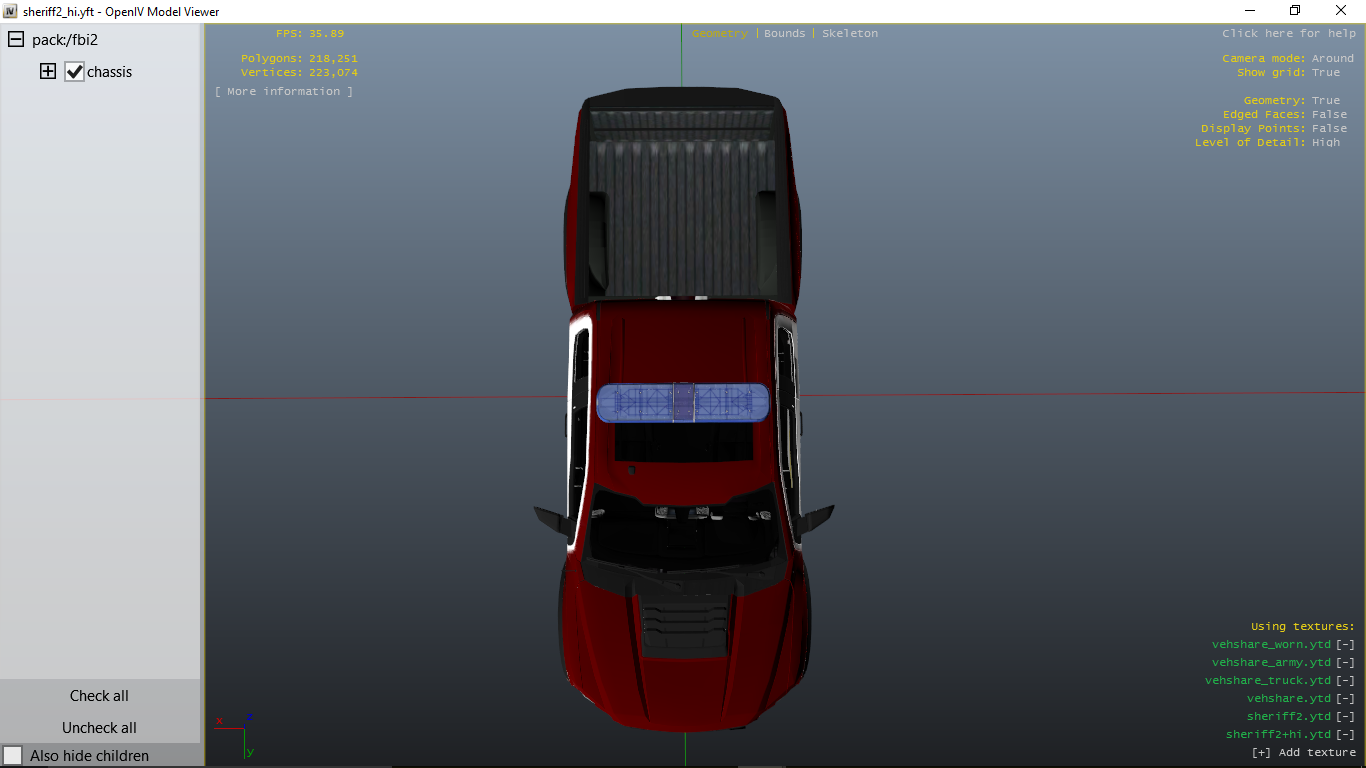Click the XYZ axis gizmo
Image resolution: width=1366 pixels, height=768 pixels.
[x=237, y=735]
